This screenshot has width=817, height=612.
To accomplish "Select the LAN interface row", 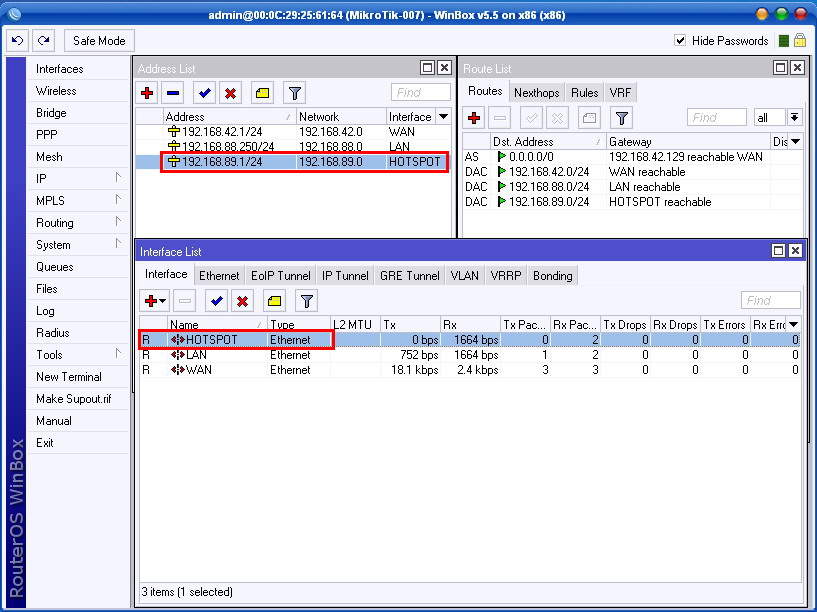I will (x=469, y=355).
